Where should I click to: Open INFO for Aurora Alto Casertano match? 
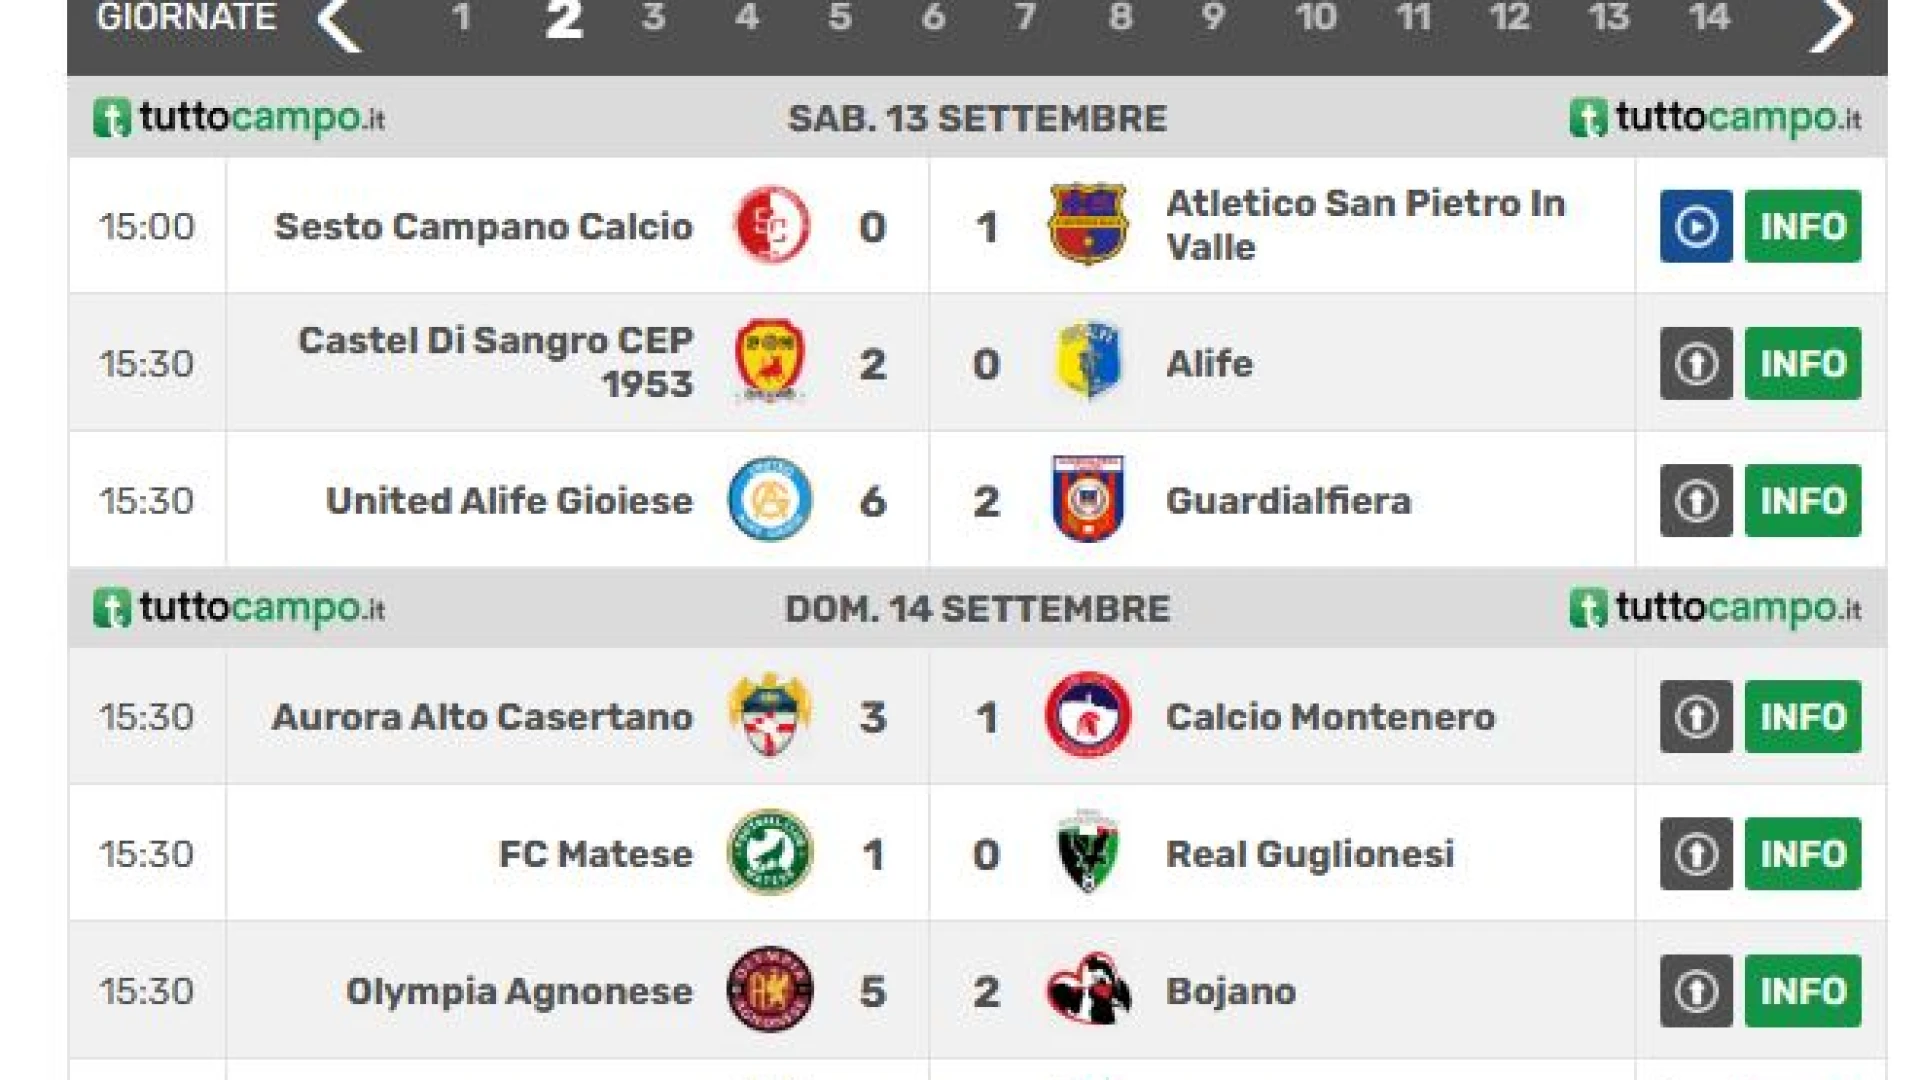[x=1802, y=717]
